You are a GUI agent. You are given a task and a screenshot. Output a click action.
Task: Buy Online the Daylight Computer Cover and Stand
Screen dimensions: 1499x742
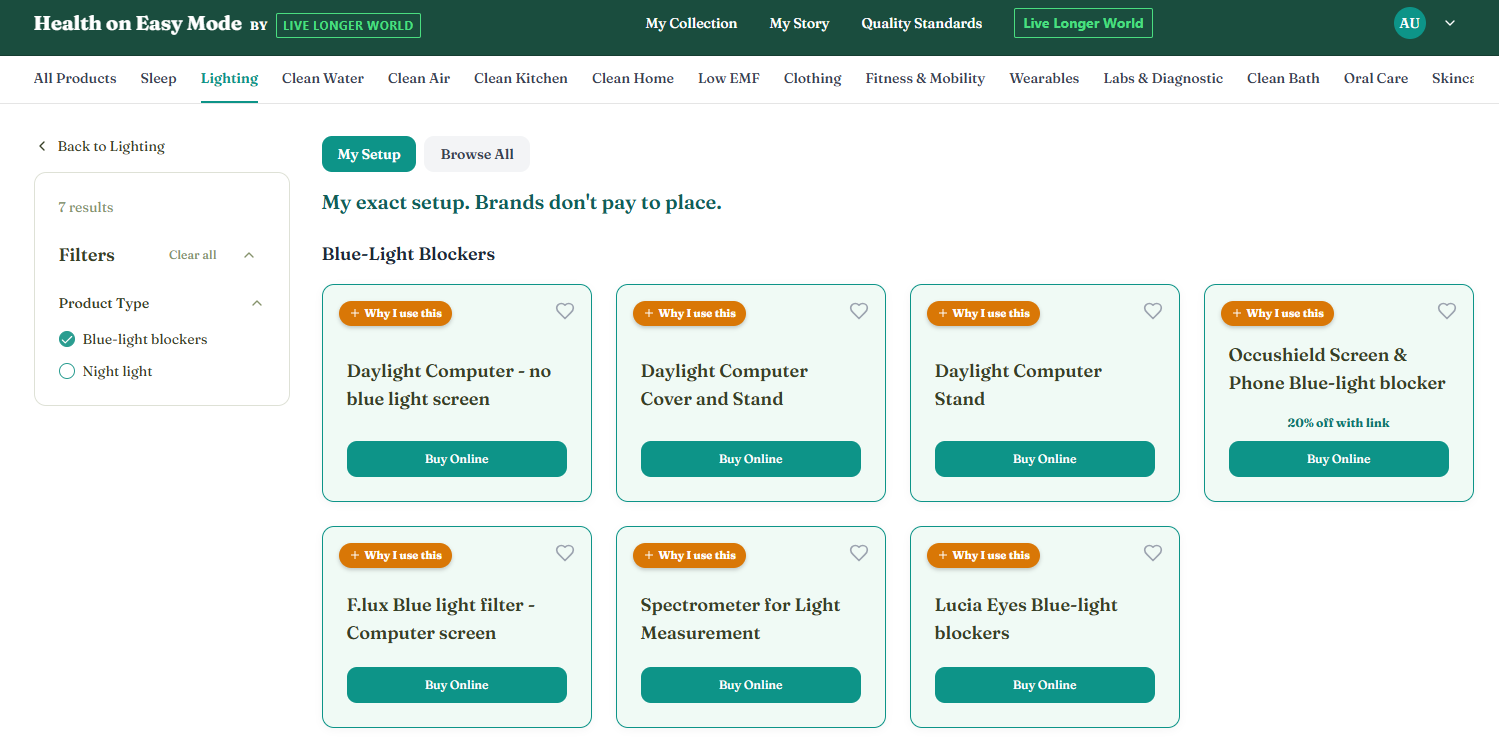pyautogui.click(x=751, y=459)
